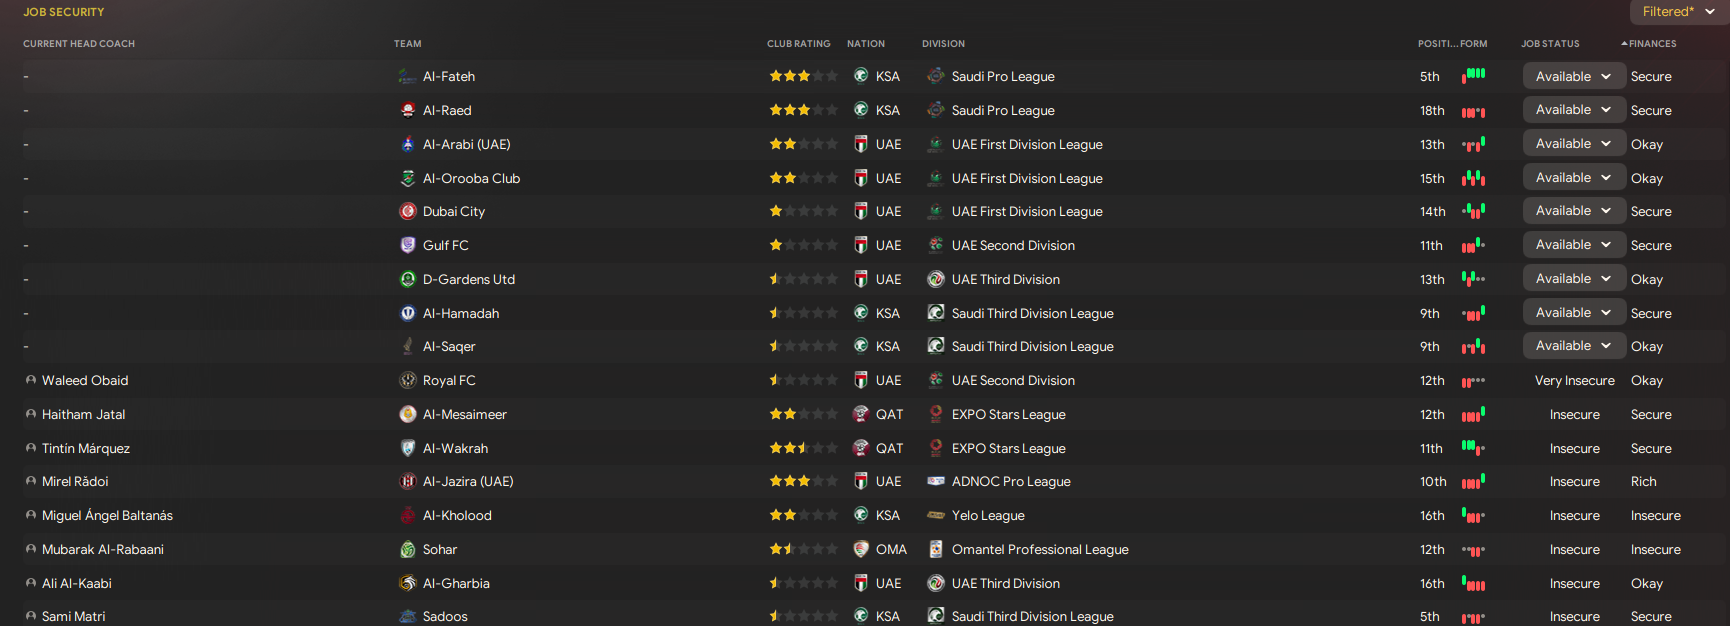1730x626 pixels.
Task: Click the Qatar flag next to Al-Mesaimeer
Action: click(x=860, y=414)
